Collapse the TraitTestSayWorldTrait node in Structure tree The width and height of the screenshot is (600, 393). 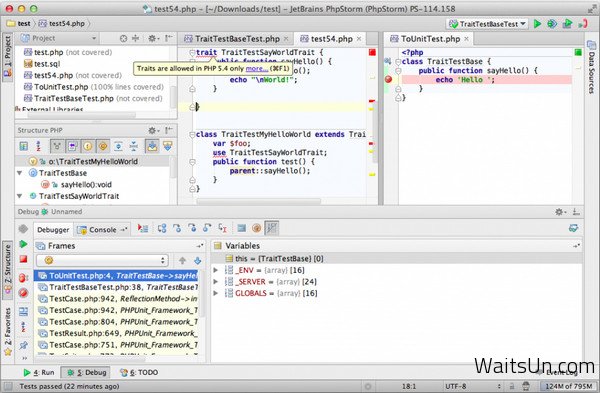[x=20, y=196]
